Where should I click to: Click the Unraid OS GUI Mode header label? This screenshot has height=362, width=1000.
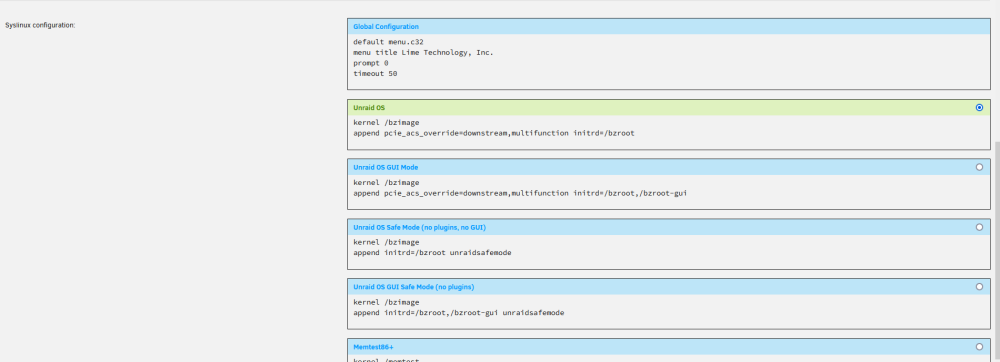point(386,167)
